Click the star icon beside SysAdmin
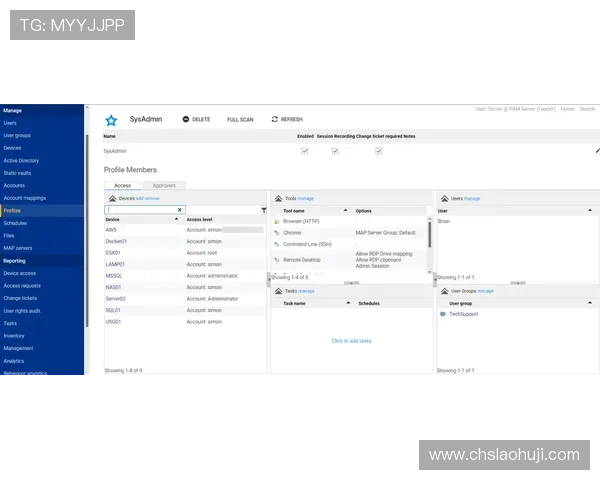This screenshot has height=480, width=600. [x=111, y=120]
